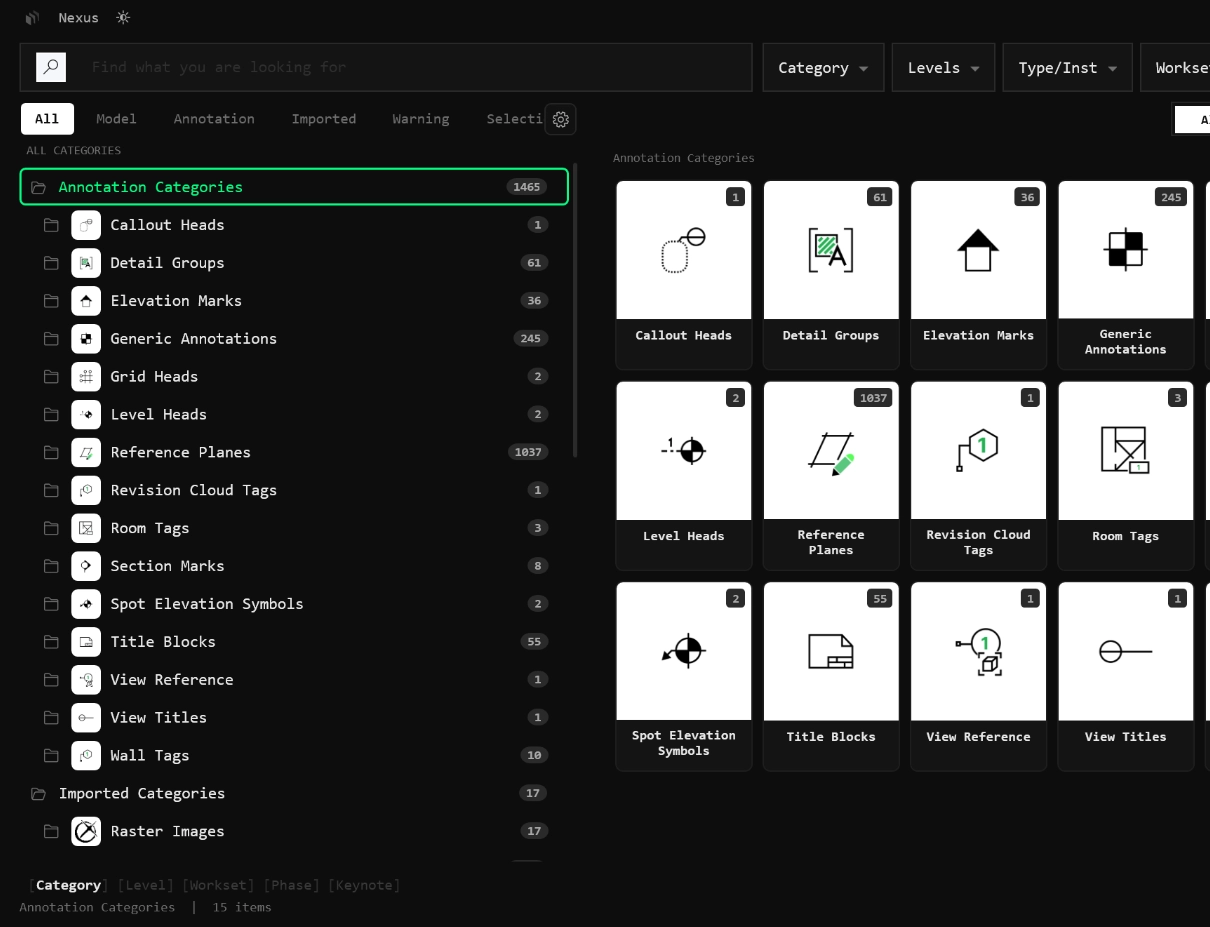Click the folder icon beside Section Marks
This screenshot has height=927, width=1210.
point(51,566)
